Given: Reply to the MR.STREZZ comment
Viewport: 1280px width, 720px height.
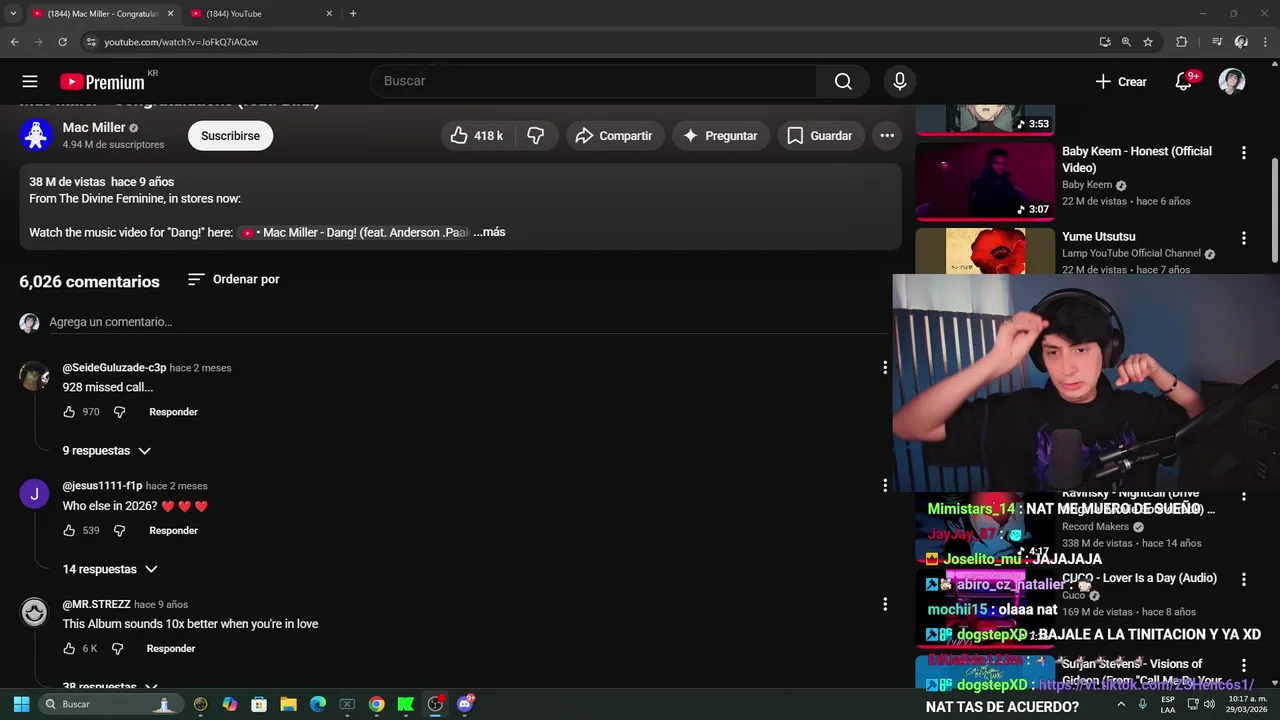Looking at the screenshot, I should pos(171,649).
